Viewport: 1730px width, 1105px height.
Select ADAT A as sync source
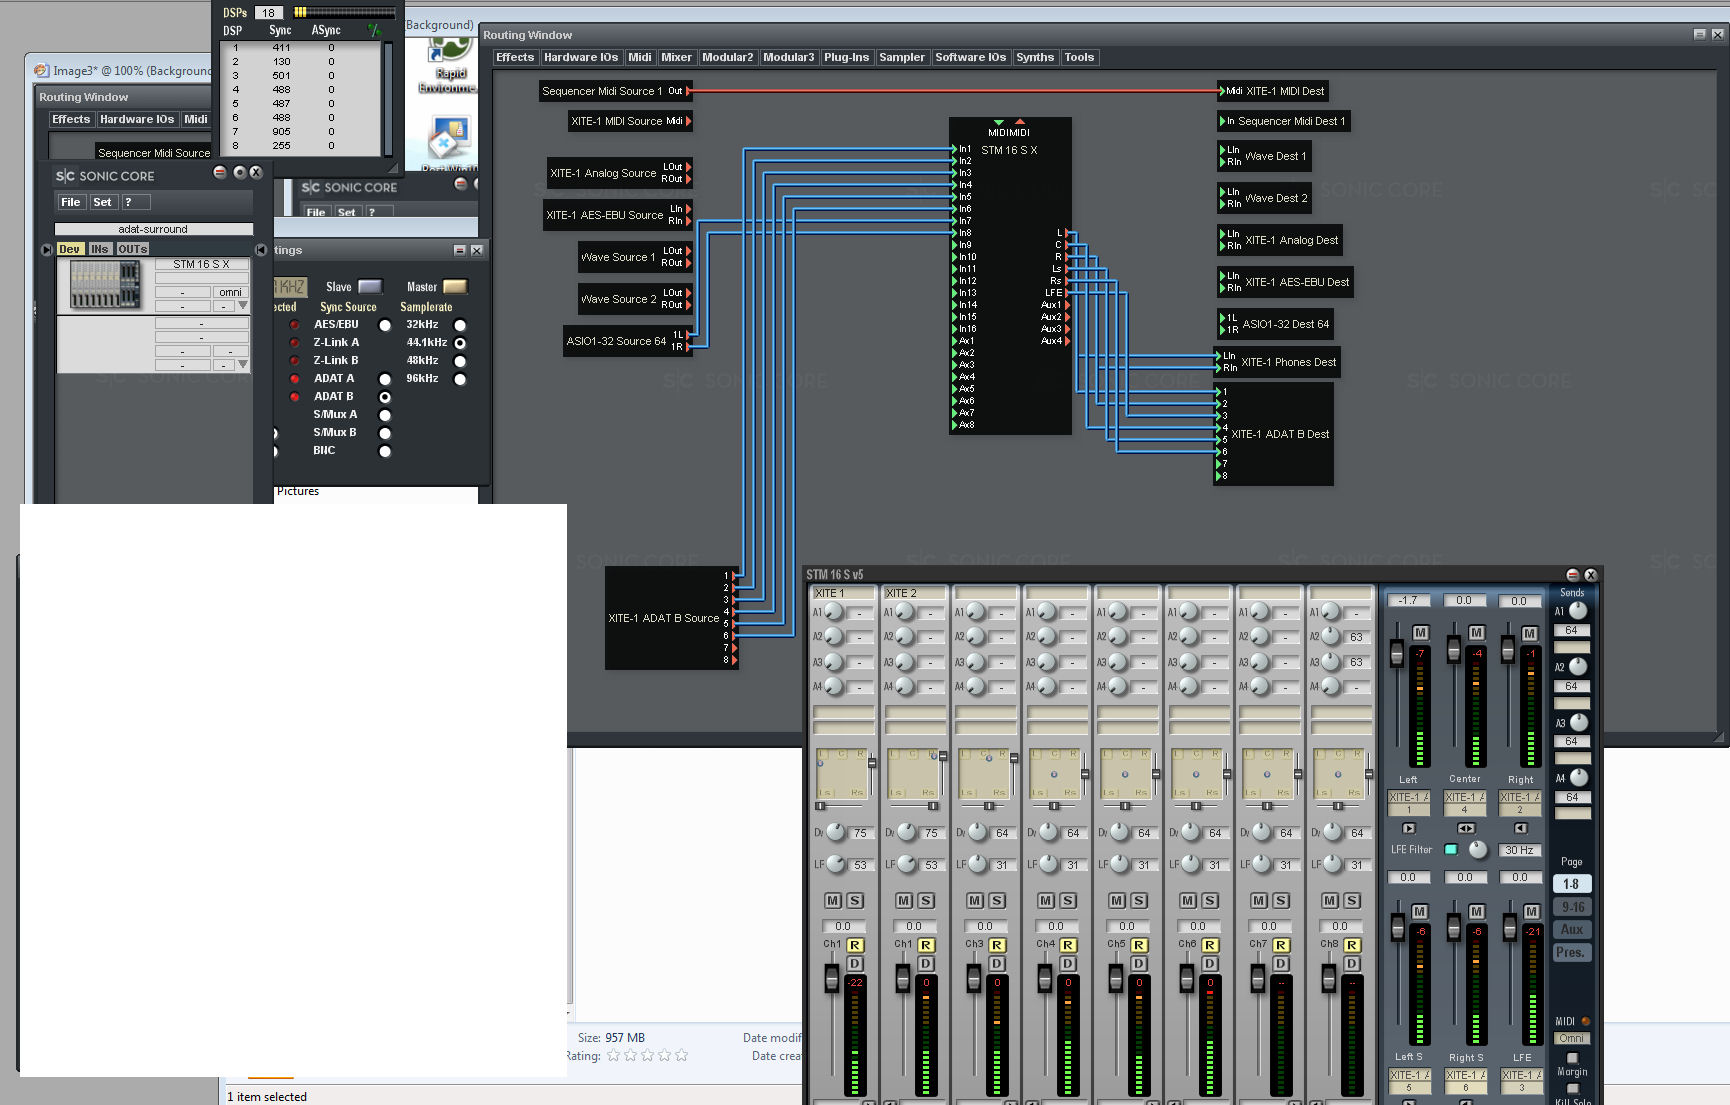click(385, 379)
